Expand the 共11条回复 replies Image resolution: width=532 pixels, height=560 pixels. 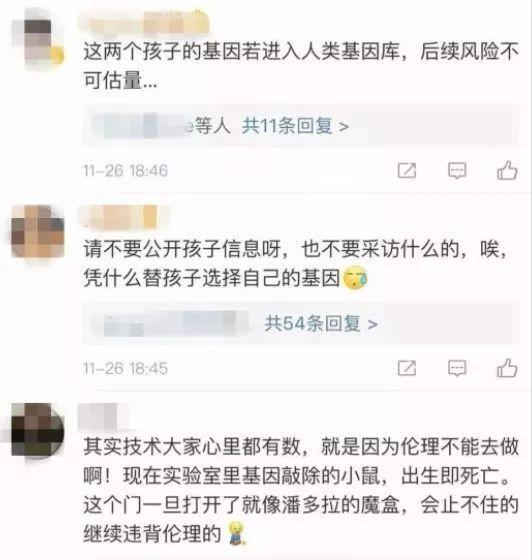(x=295, y=126)
